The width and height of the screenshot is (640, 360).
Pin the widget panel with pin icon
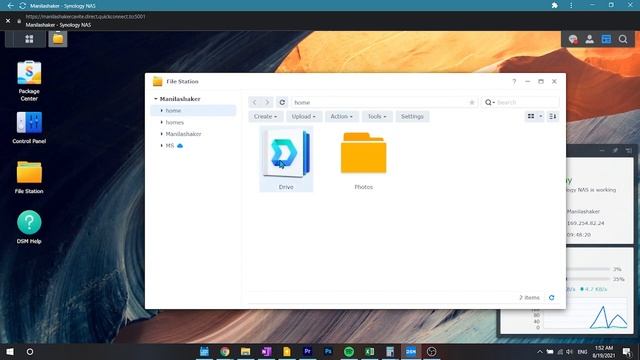tap(615, 151)
